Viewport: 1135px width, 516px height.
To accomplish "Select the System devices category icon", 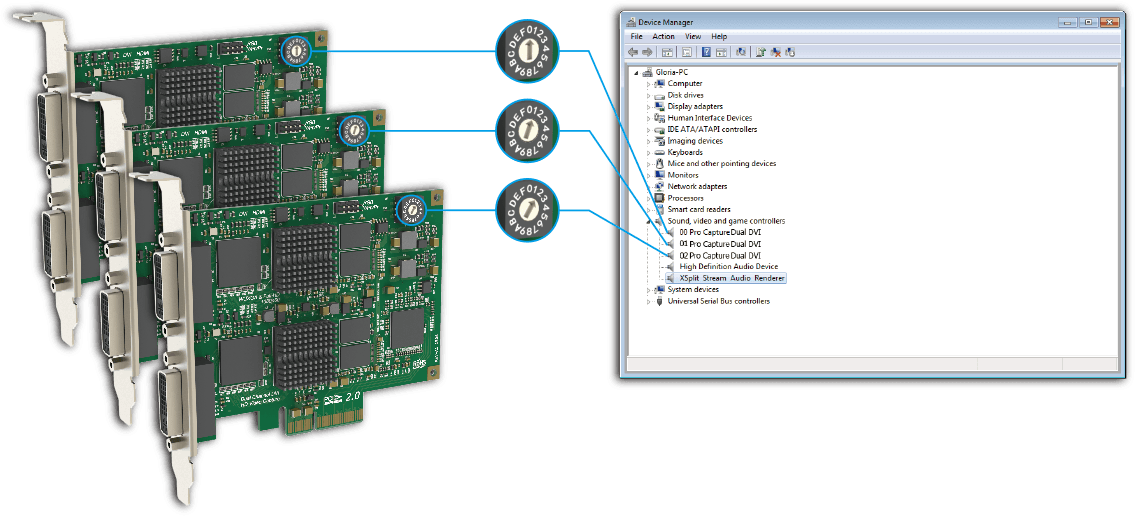I will pyautogui.click(x=659, y=289).
